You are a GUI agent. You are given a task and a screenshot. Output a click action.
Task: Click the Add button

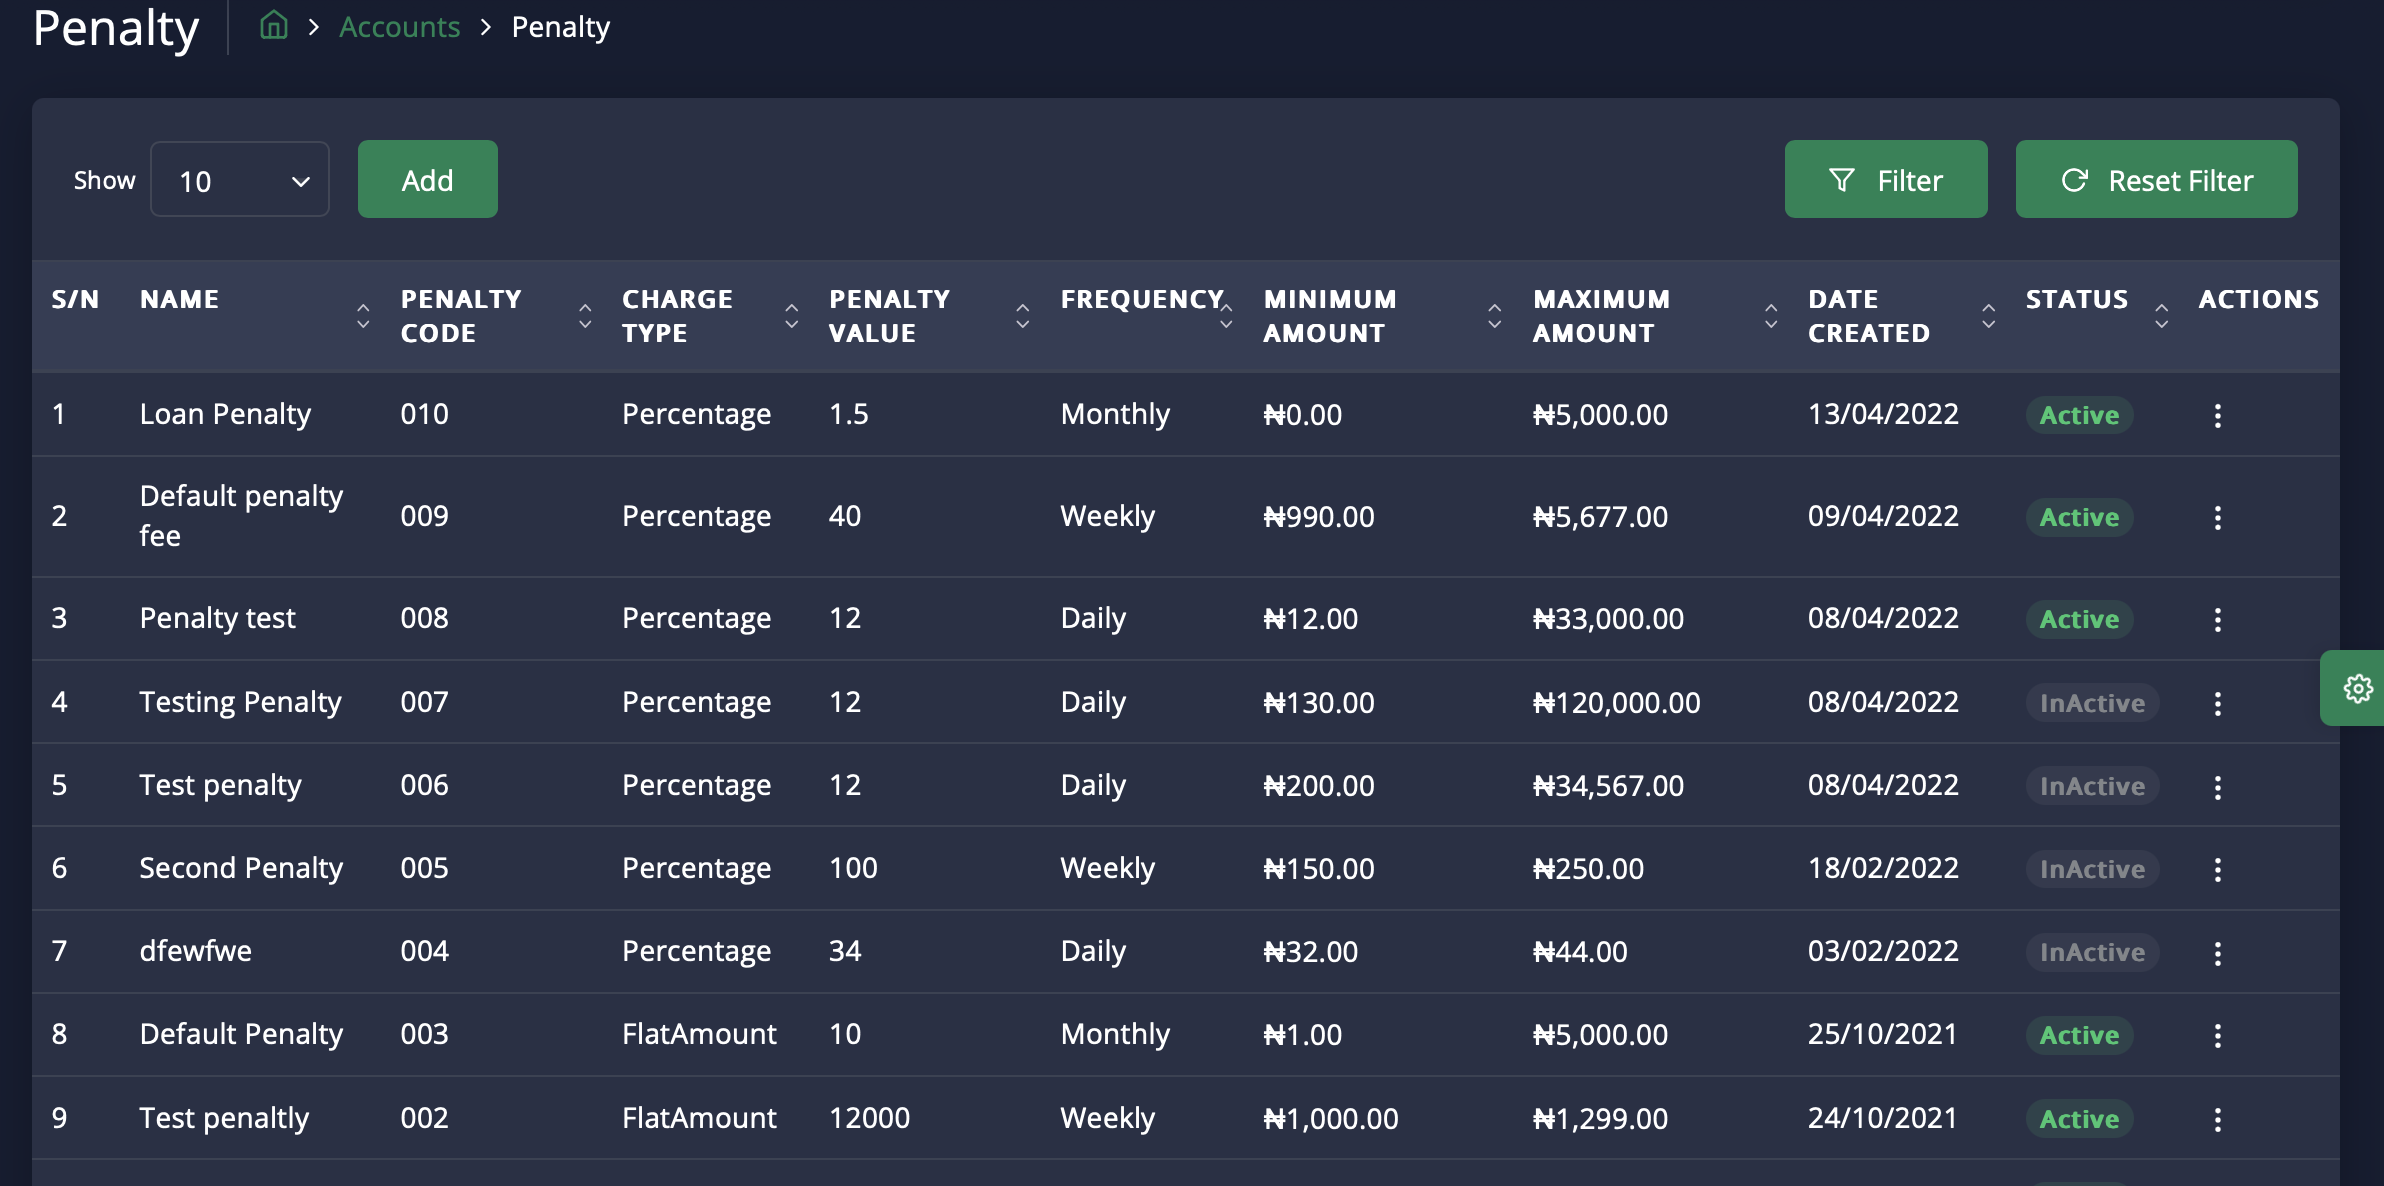click(x=427, y=180)
